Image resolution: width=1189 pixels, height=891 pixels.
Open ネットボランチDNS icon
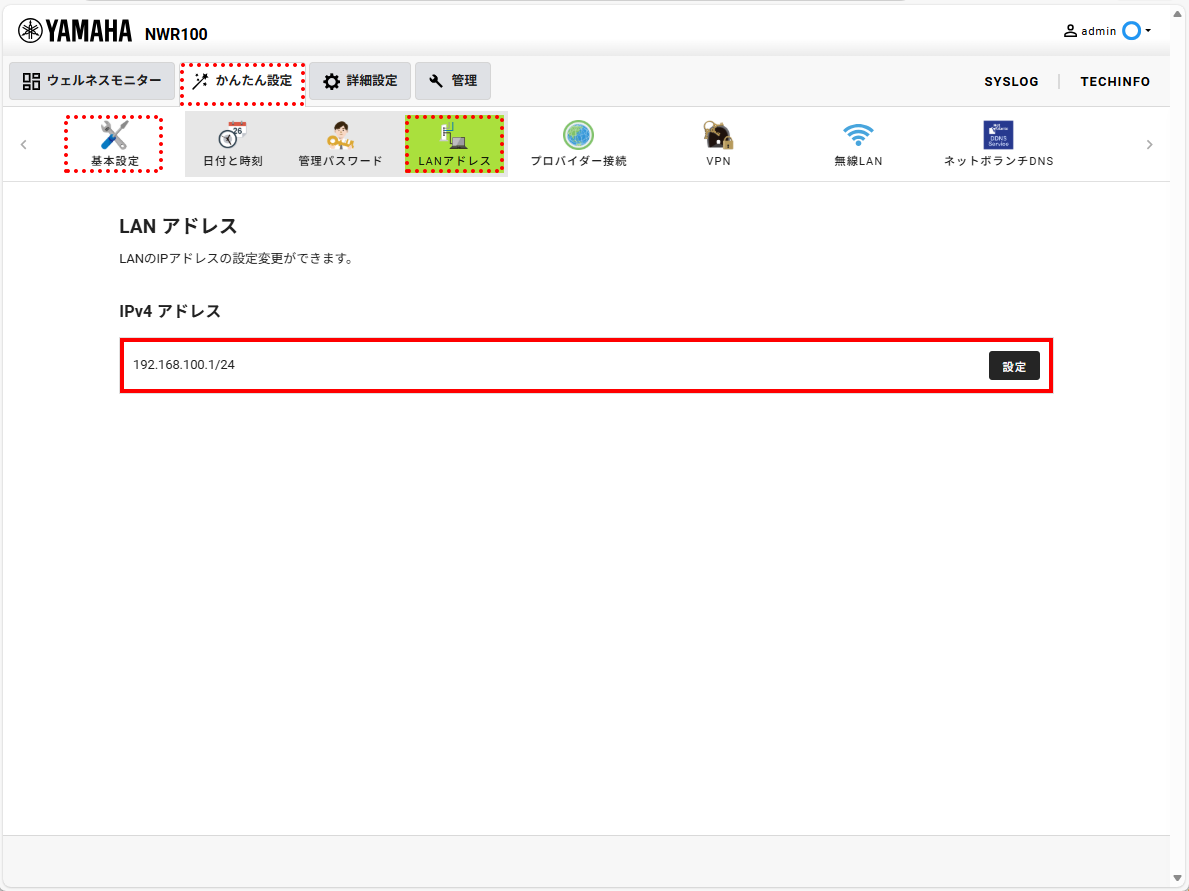(998, 135)
